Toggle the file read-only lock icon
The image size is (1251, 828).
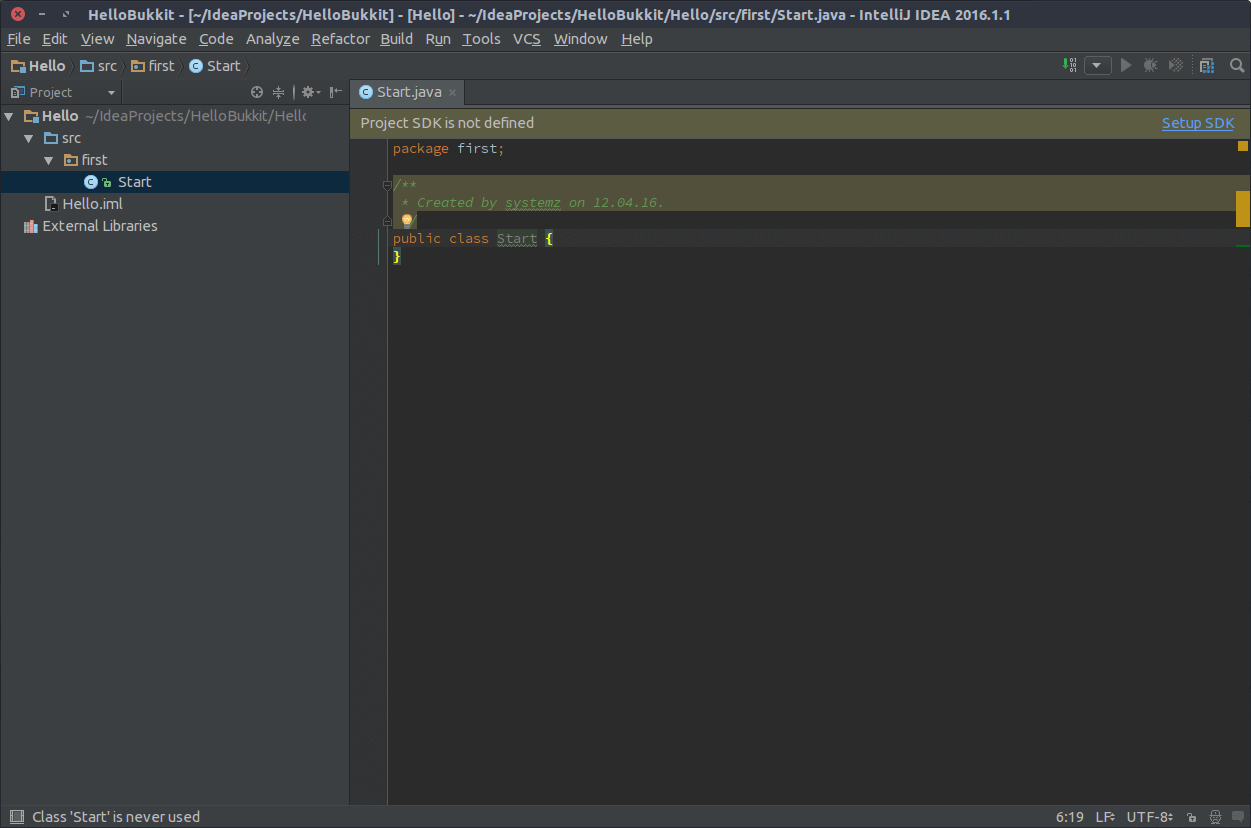click(1190, 817)
